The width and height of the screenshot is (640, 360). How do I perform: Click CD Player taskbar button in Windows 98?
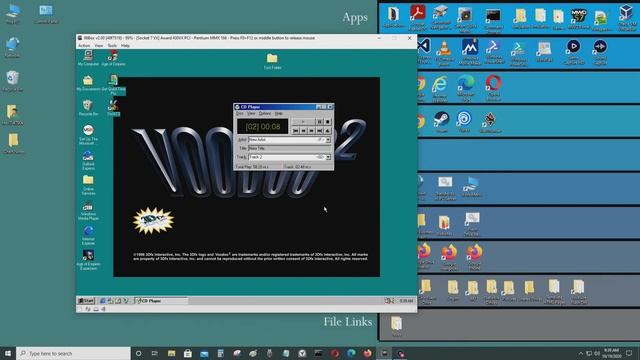(161, 301)
